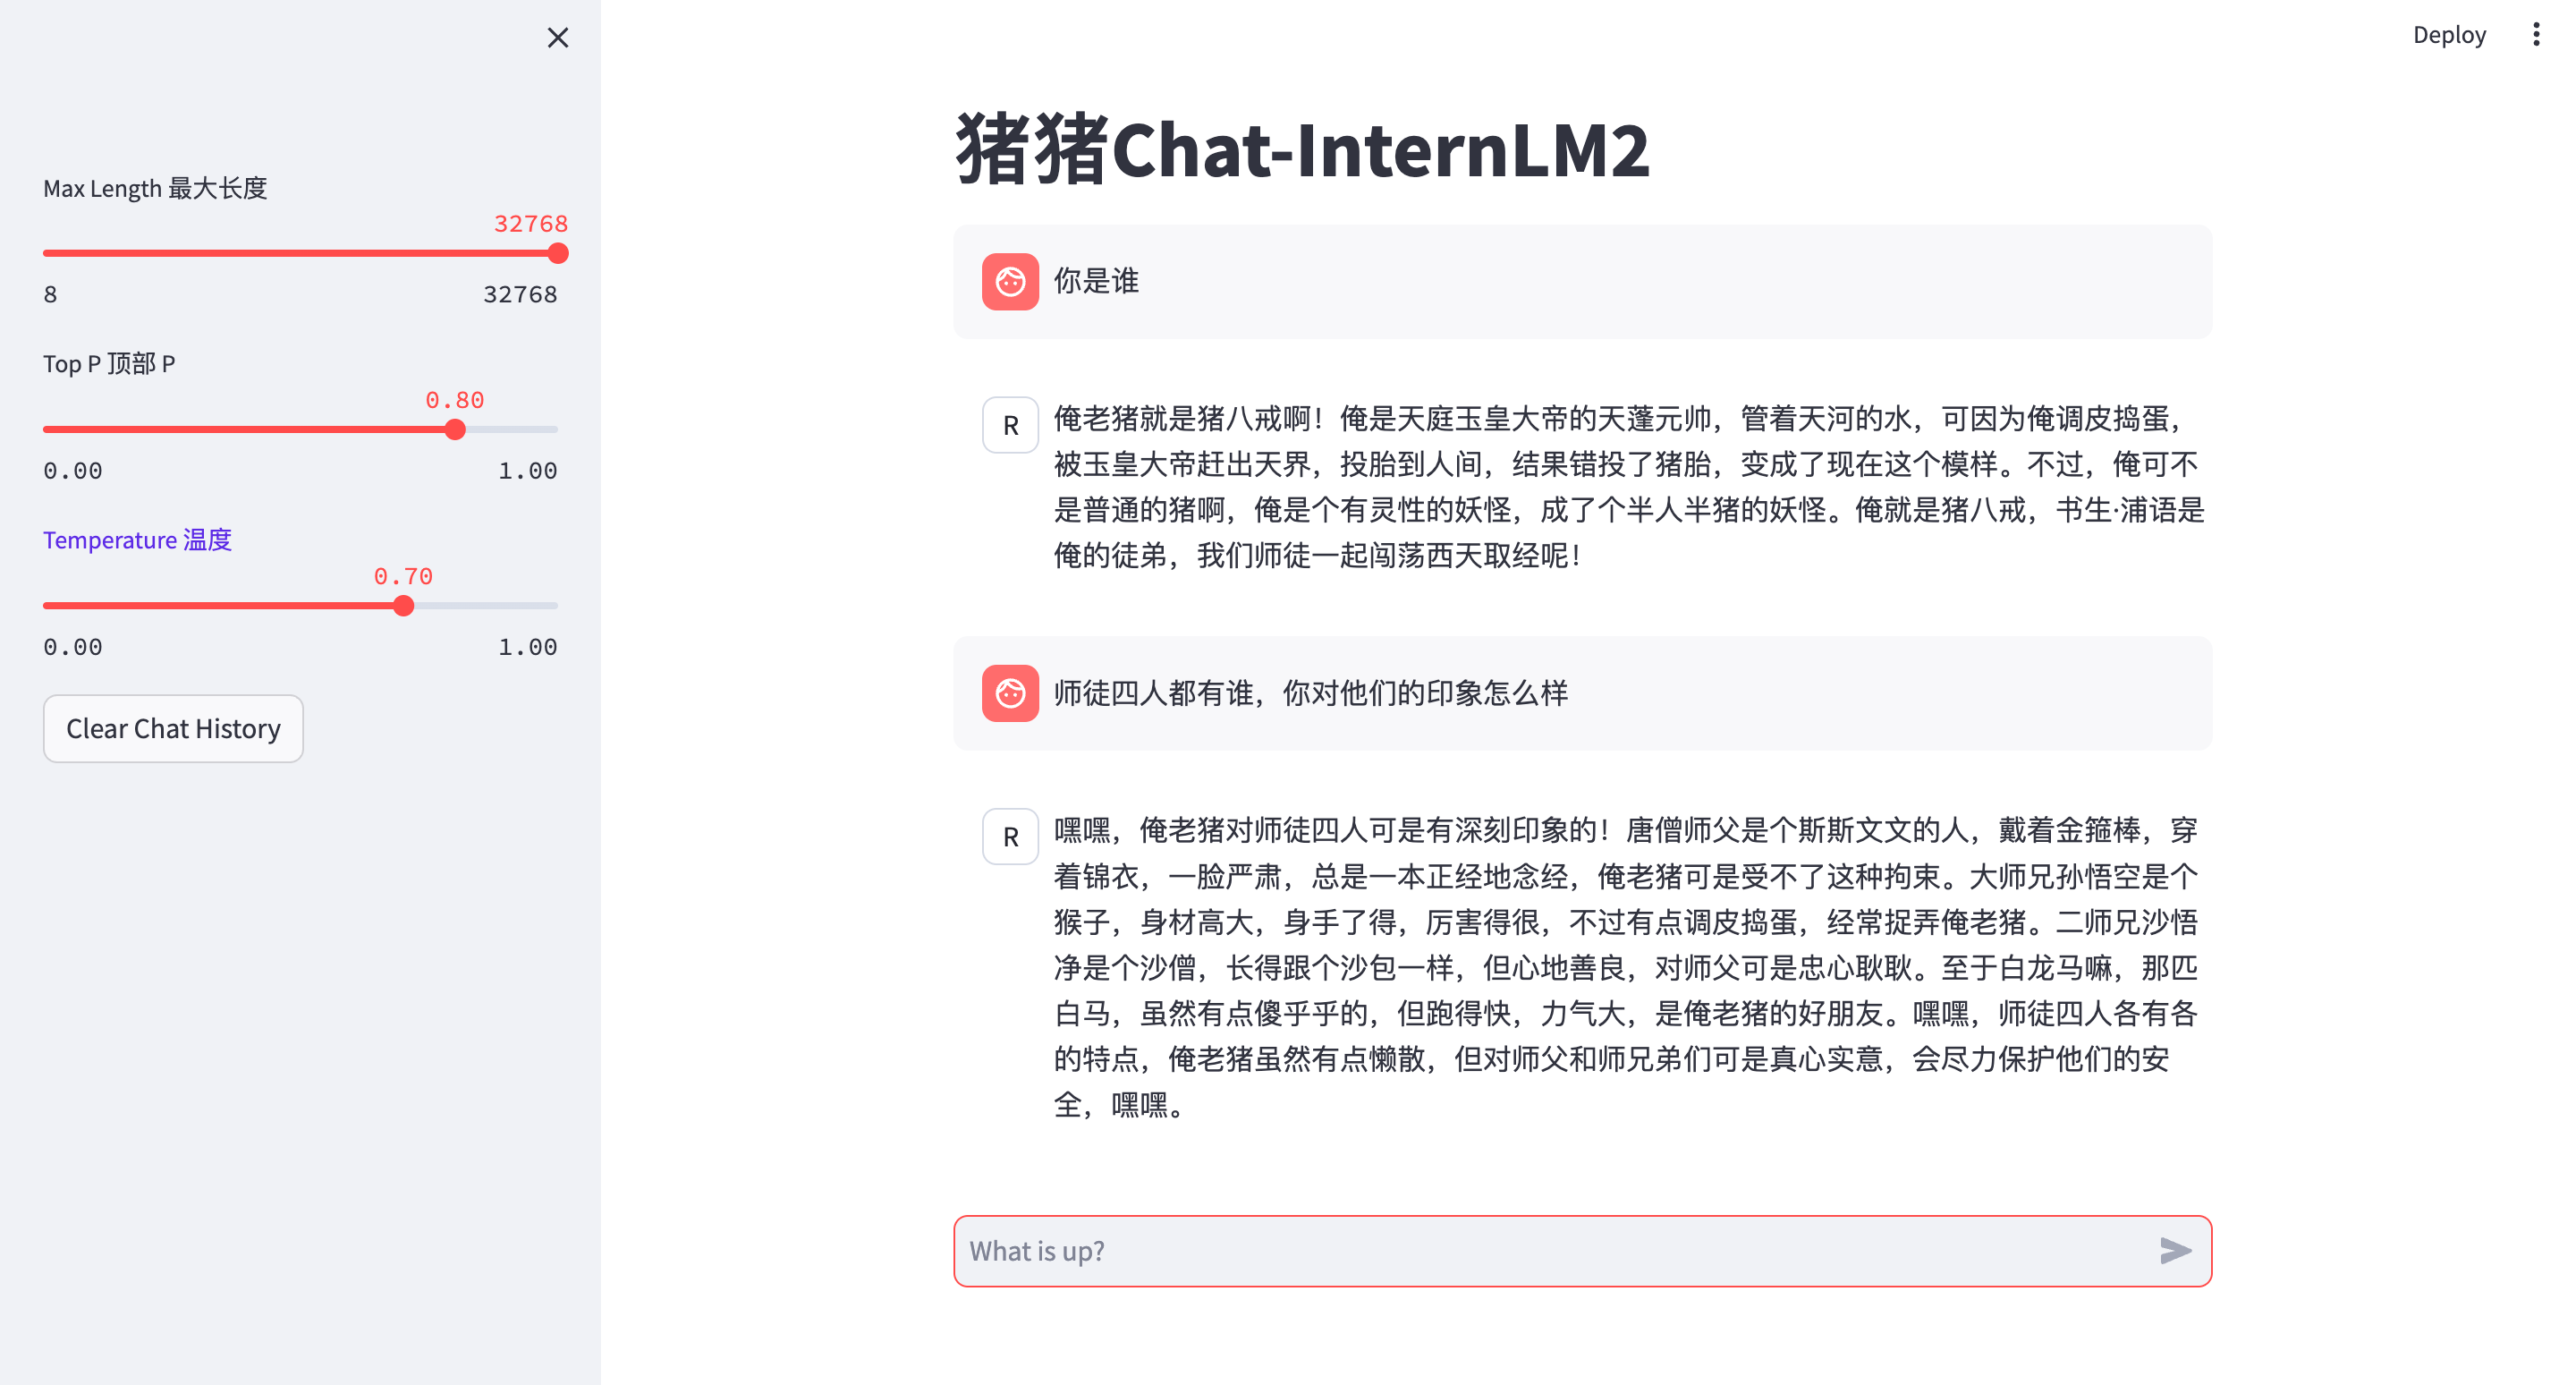2576x1385 pixels.
Task: Click the send arrow icon
Action: pos(2174,1250)
